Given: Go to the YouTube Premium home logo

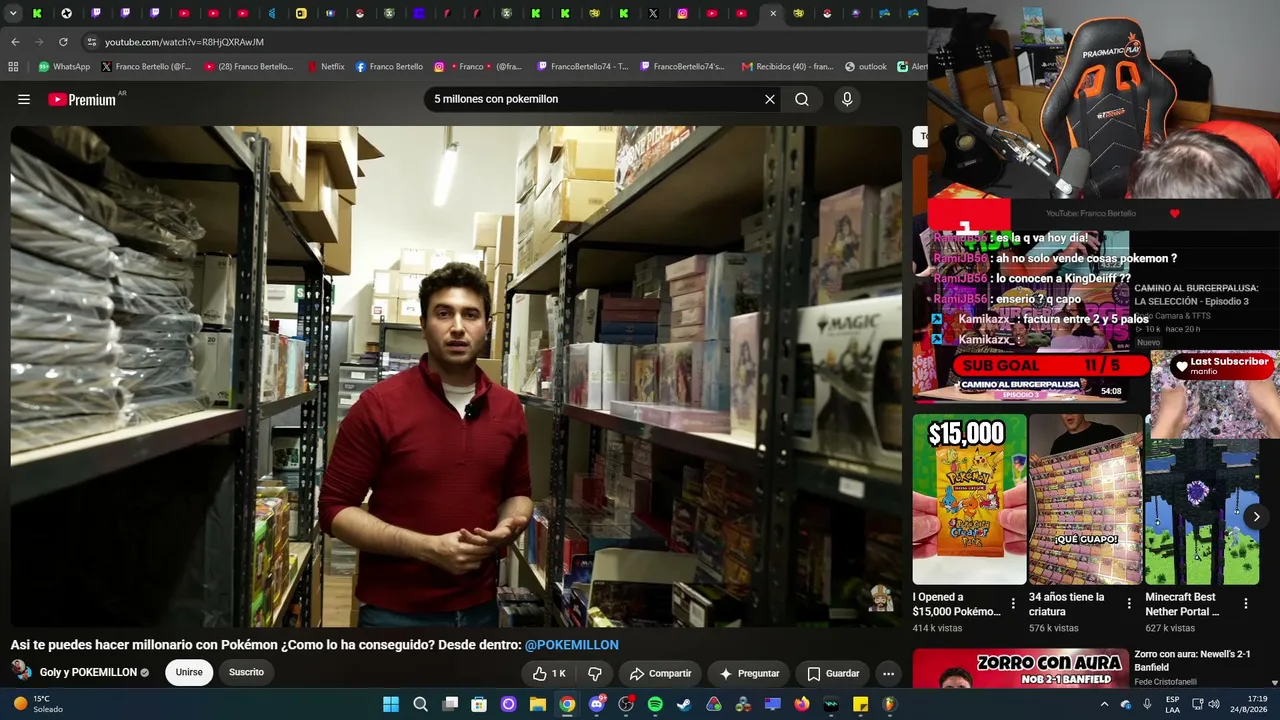Looking at the screenshot, I should (82, 99).
